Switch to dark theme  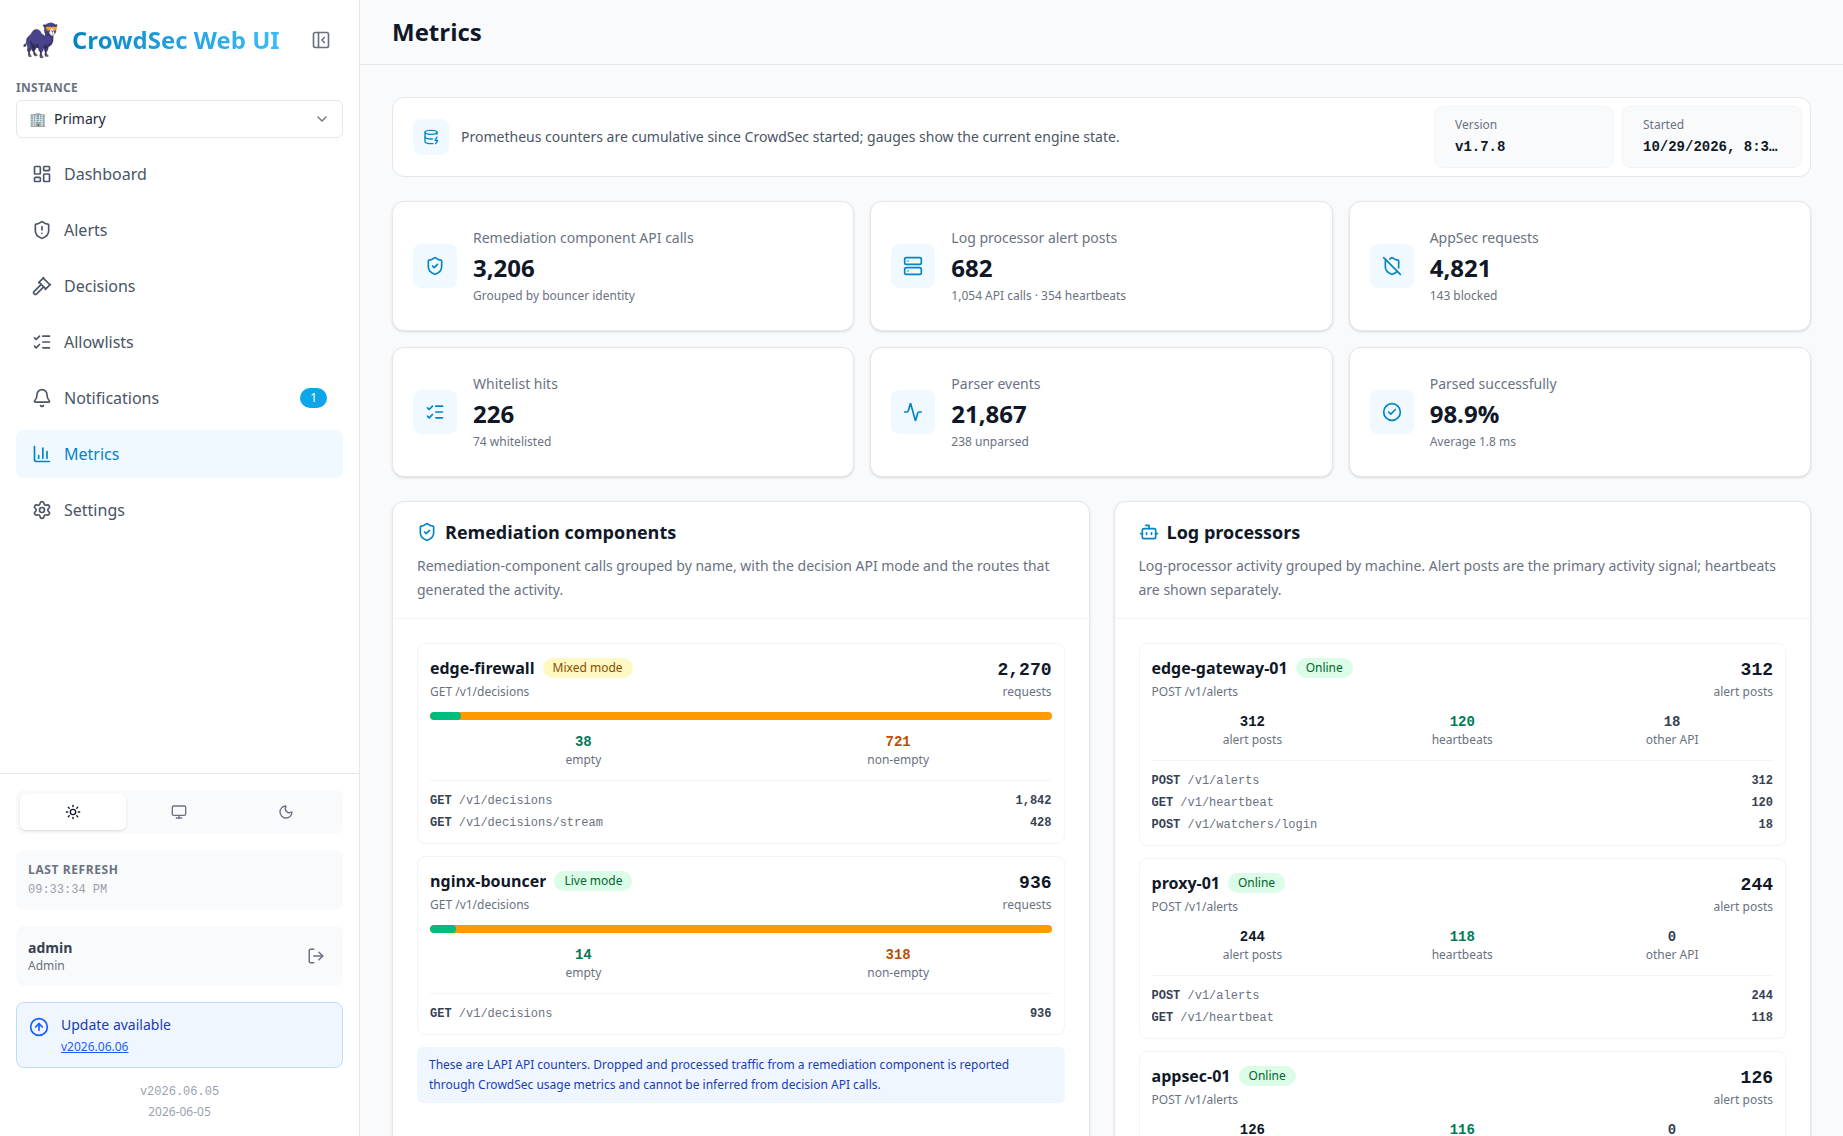pyautogui.click(x=286, y=812)
